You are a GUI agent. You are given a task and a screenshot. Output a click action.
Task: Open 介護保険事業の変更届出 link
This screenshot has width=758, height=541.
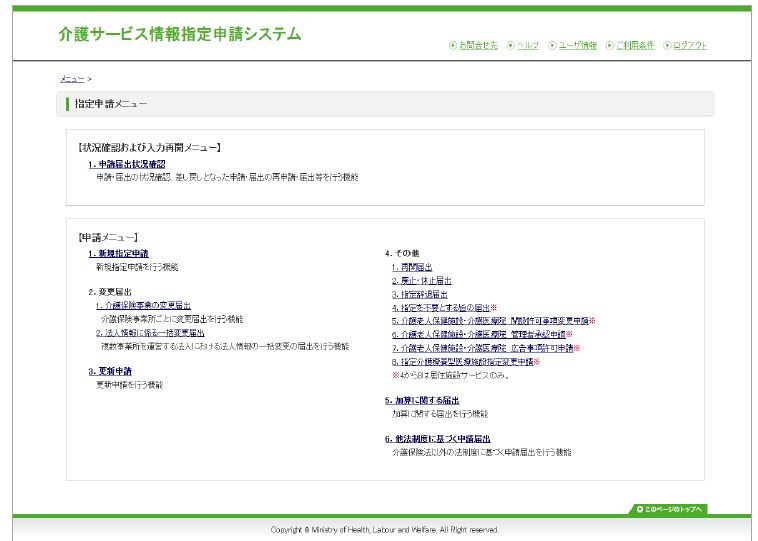[x=143, y=306]
